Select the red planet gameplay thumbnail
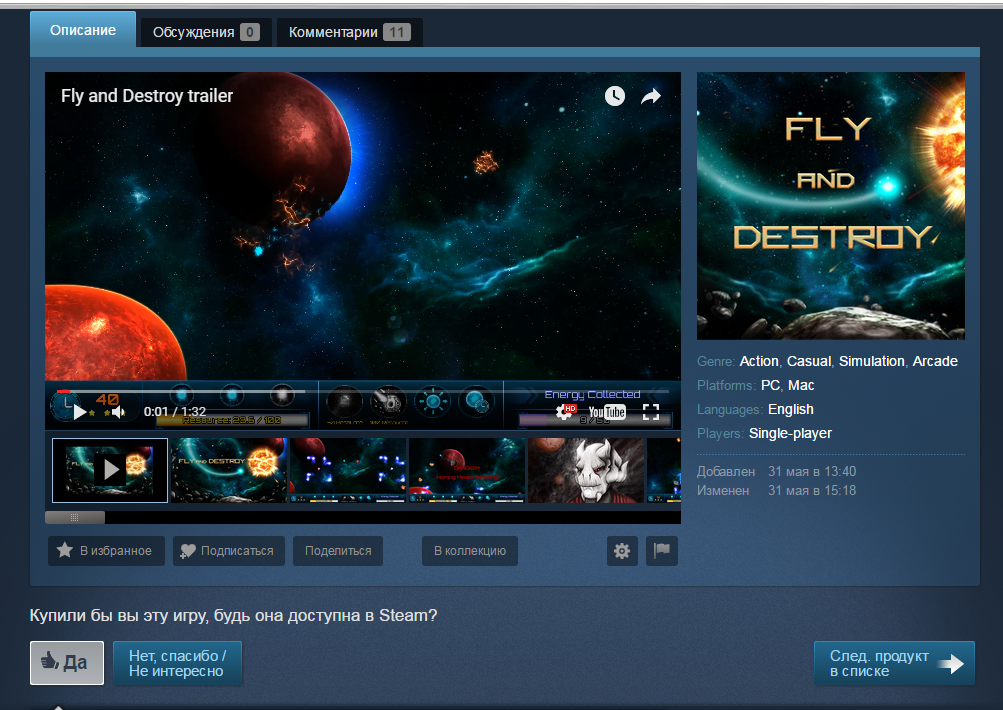The image size is (1003, 710). 467,470
